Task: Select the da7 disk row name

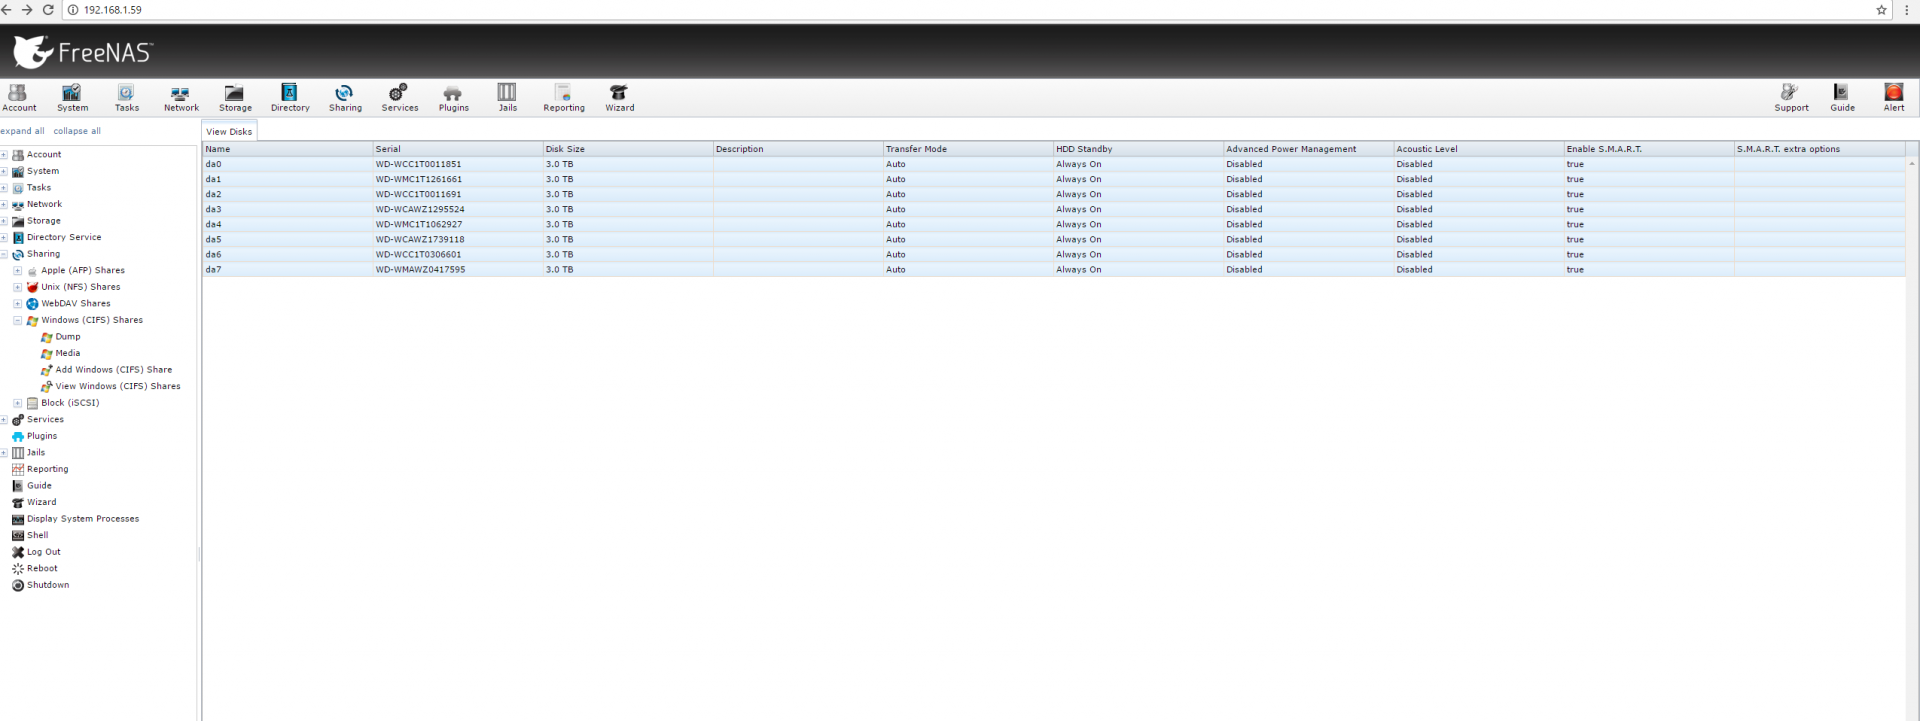Action: tap(213, 270)
